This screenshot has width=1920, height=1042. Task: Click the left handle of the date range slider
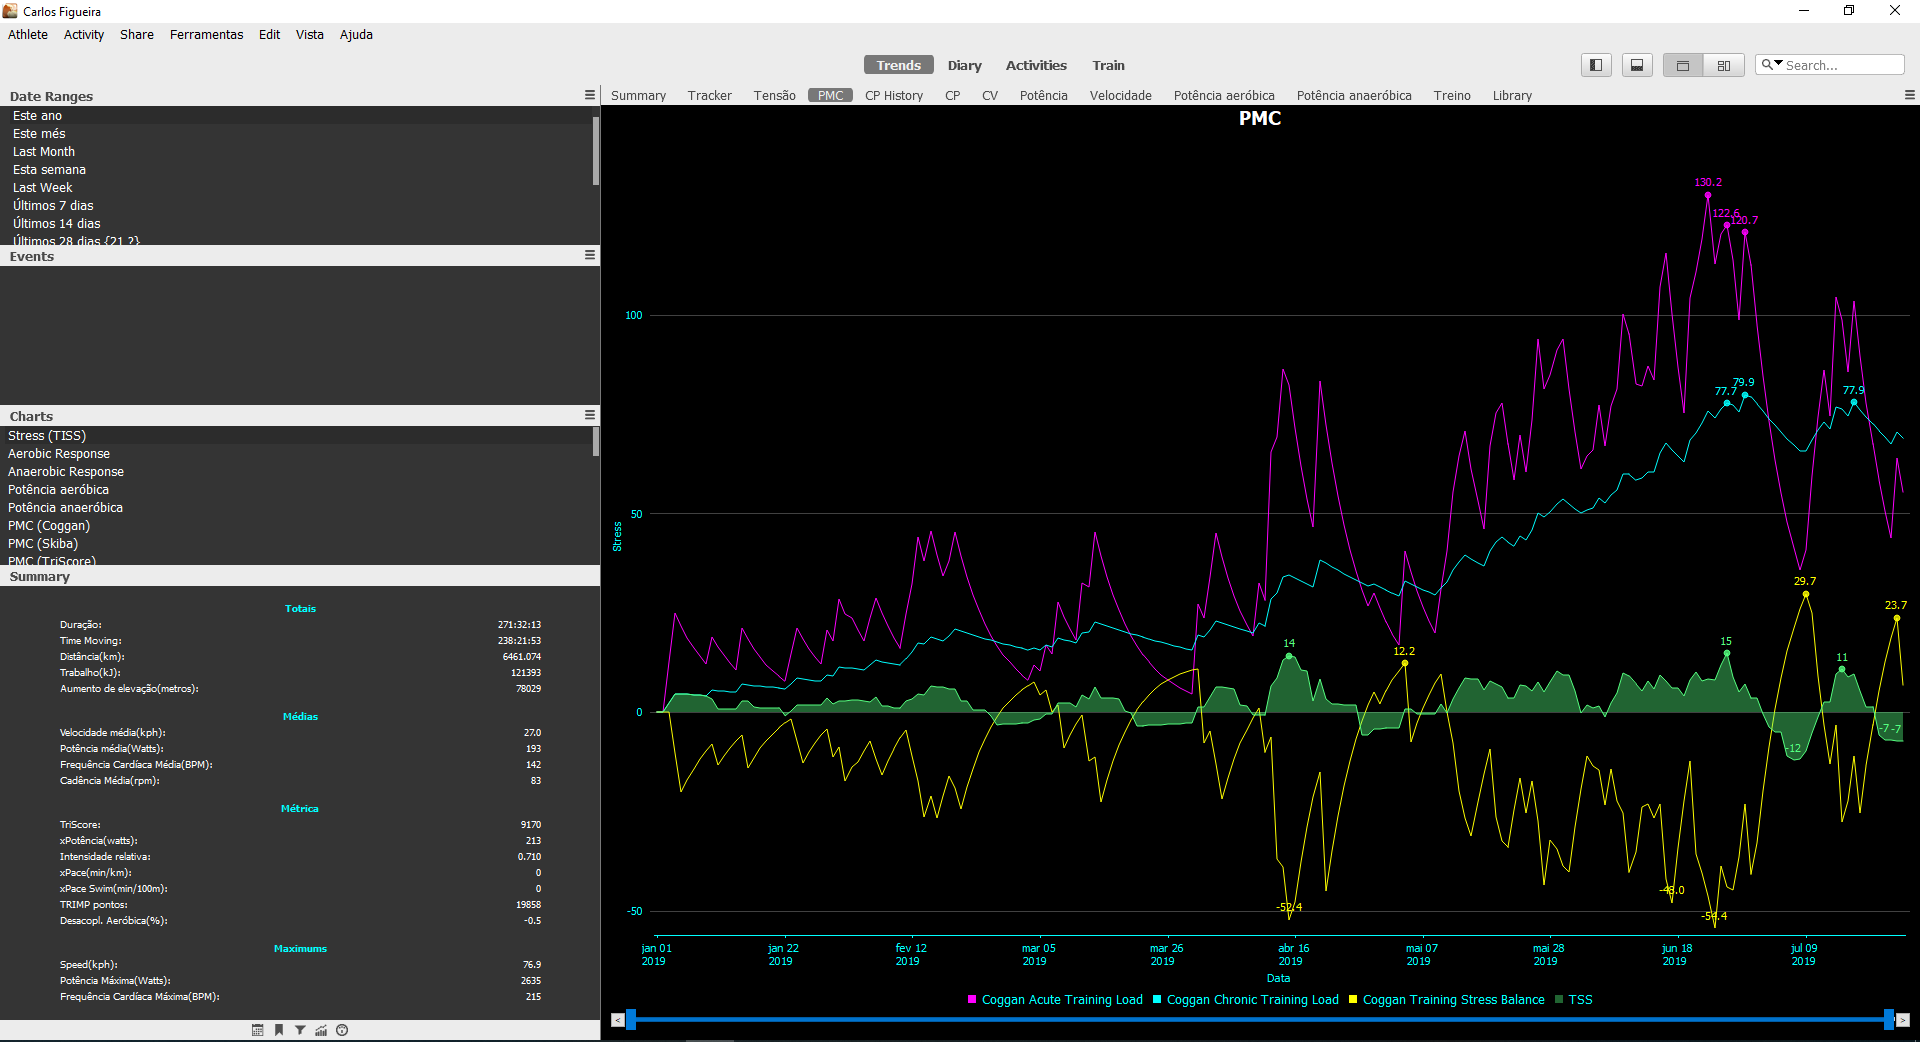pyautogui.click(x=631, y=1020)
